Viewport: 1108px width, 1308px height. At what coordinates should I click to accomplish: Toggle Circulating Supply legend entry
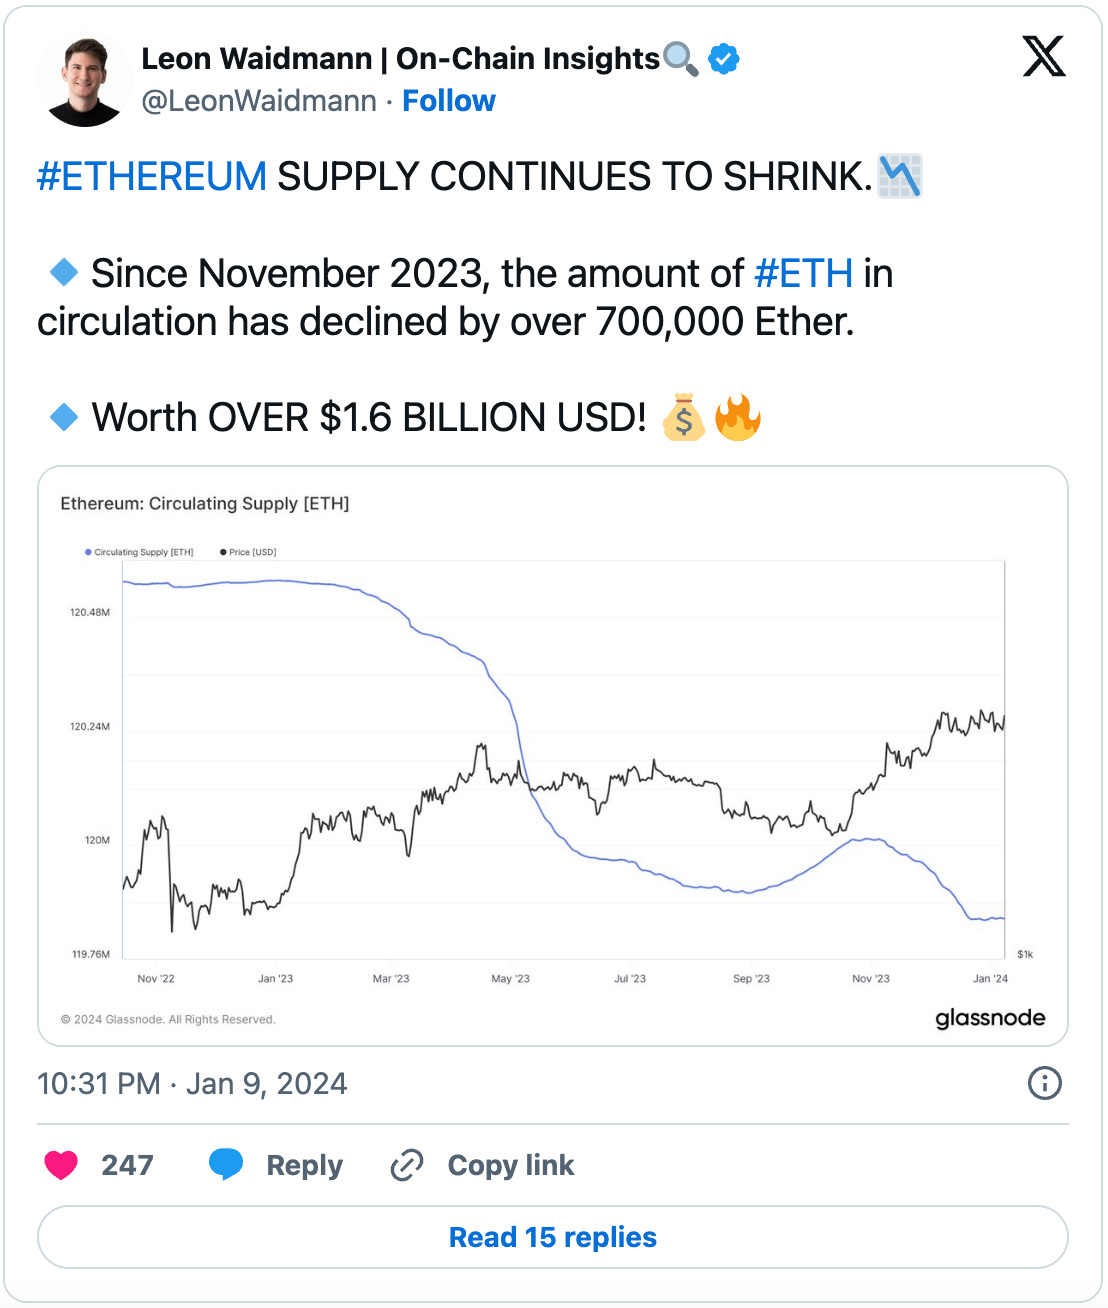pos(140,552)
